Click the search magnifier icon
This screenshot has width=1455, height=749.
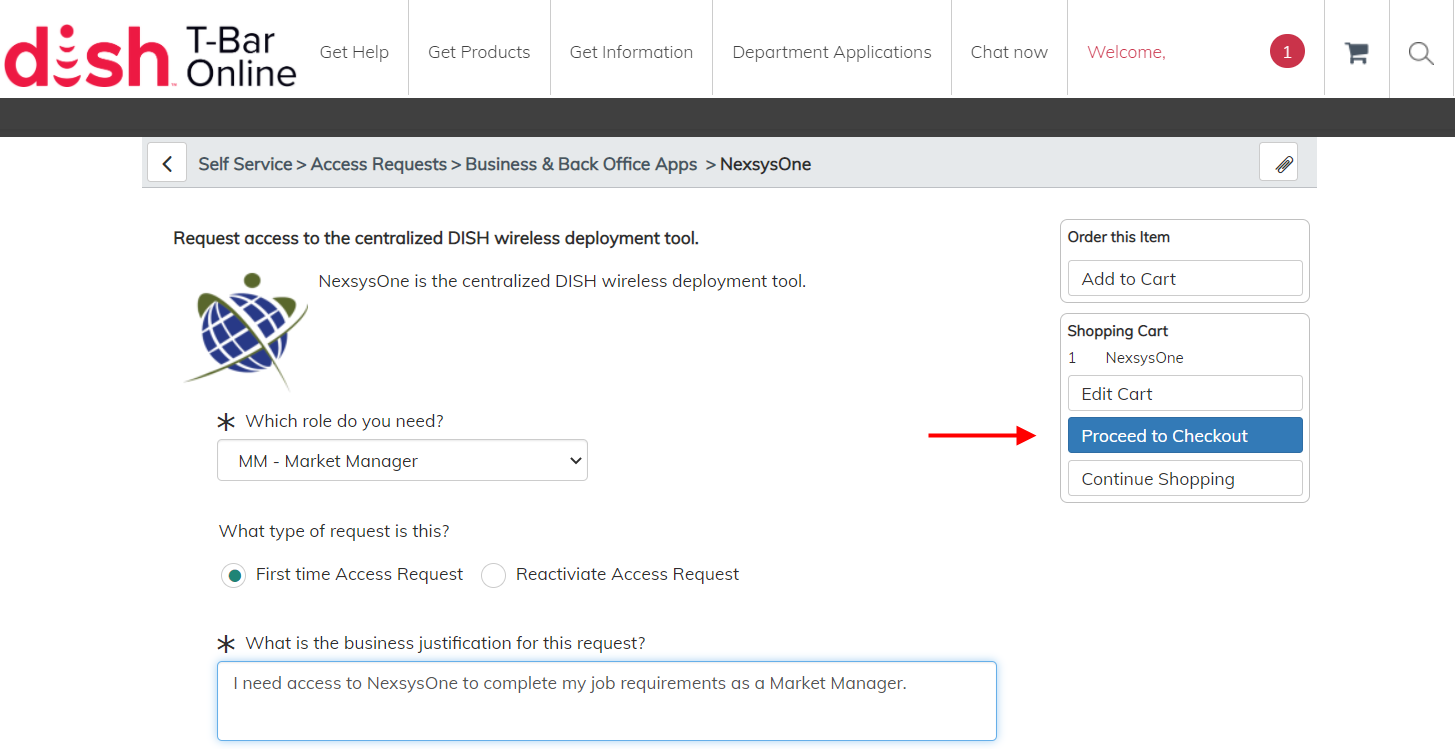tap(1421, 53)
